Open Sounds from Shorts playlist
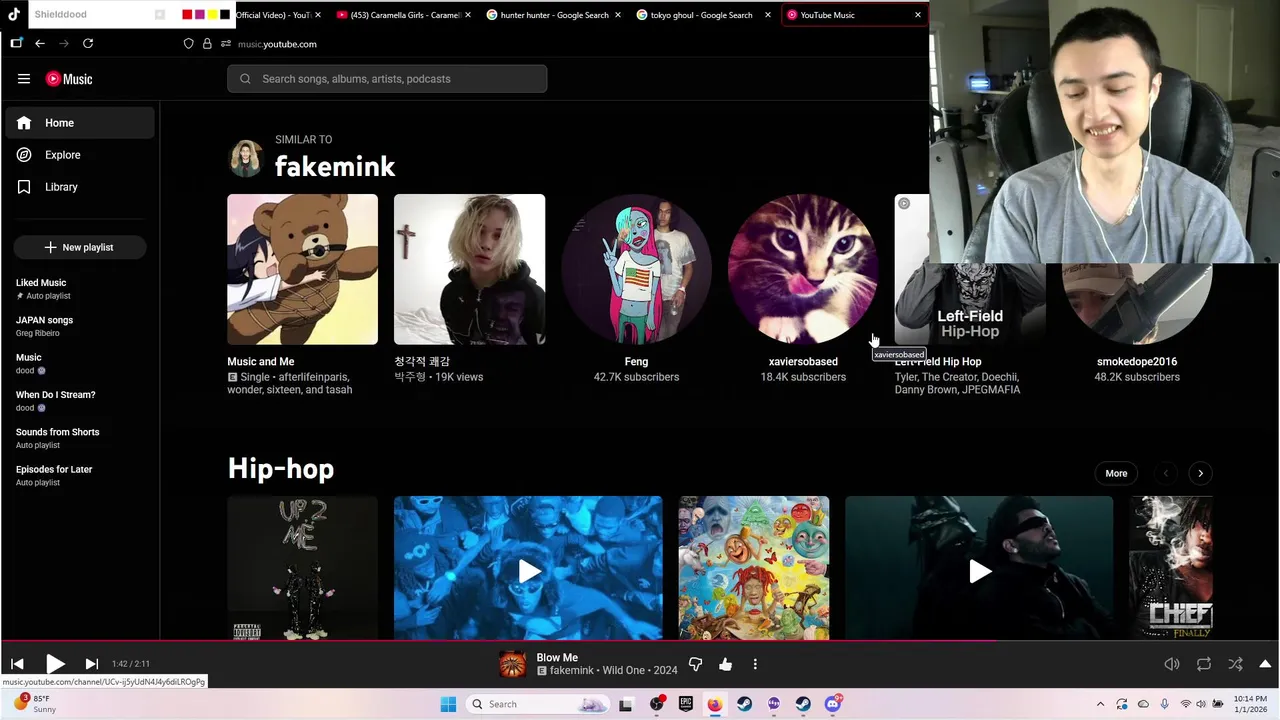The height and width of the screenshot is (720, 1280). click(x=80, y=438)
